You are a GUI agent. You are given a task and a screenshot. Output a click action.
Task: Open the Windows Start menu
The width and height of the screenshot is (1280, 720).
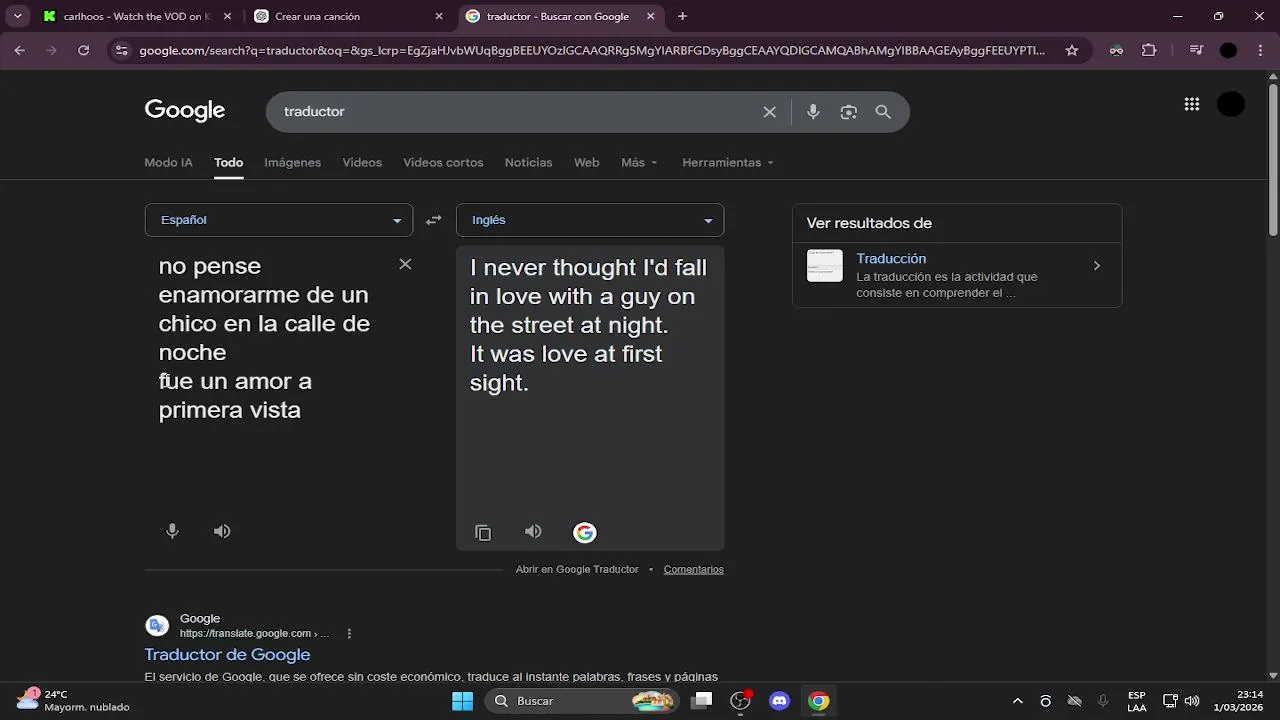pyautogui.click(x=462, y=701)
